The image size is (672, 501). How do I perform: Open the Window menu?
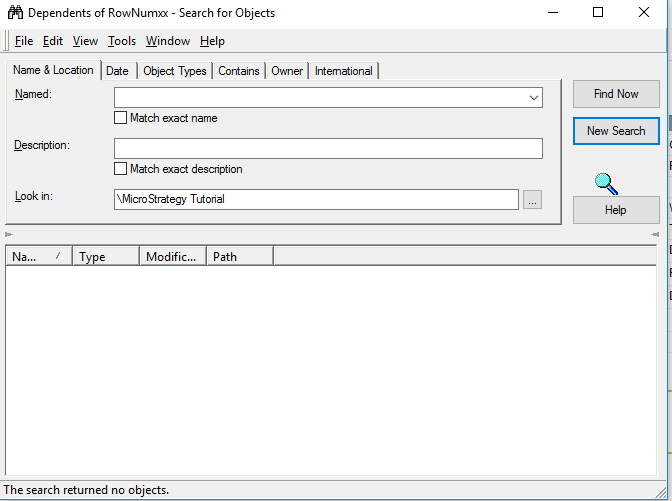[168, 41]
